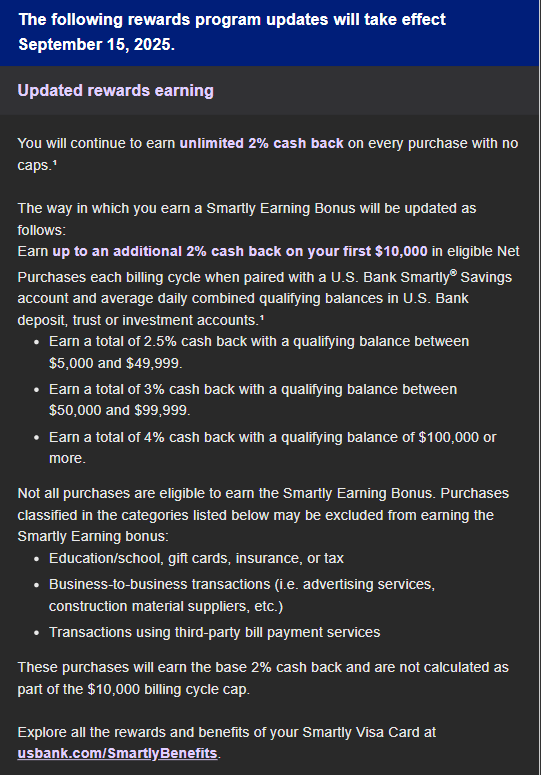The image size is (541, 775).
Task: Click the footnote superscript after "investment accounts."
Action: [262, 318]
